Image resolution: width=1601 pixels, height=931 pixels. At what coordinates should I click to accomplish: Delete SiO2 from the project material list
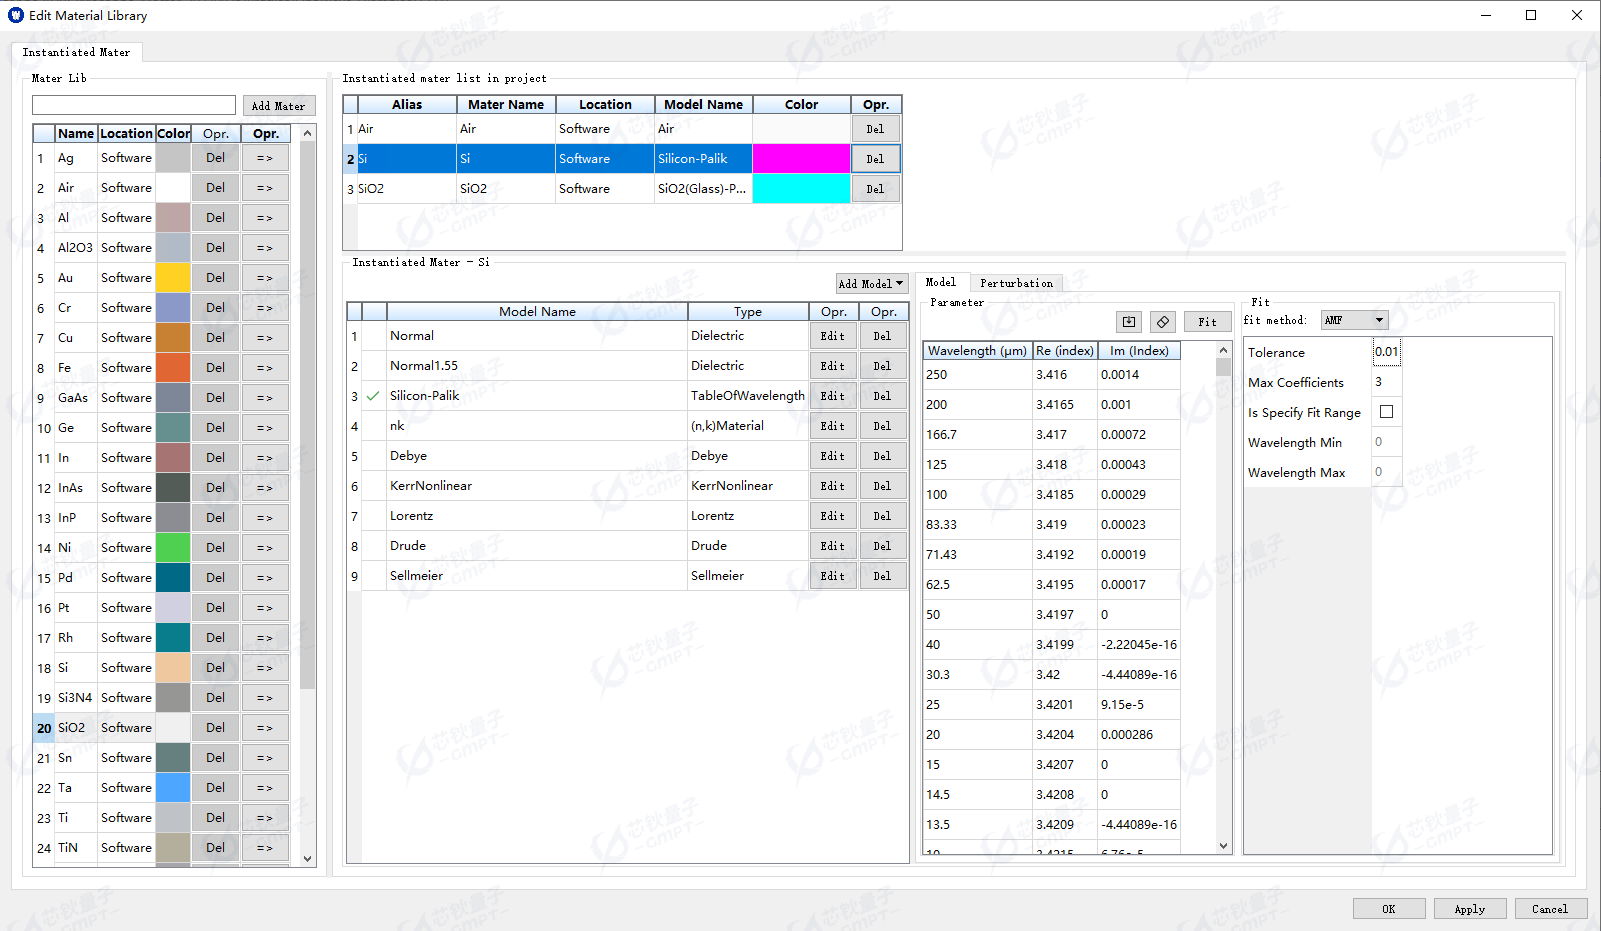tap(875, 189)
